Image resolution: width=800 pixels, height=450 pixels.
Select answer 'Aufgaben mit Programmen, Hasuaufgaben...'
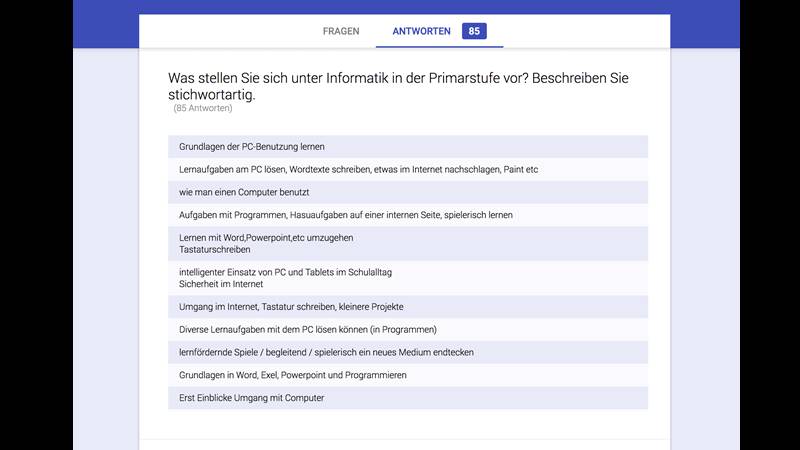pos(408,215)
